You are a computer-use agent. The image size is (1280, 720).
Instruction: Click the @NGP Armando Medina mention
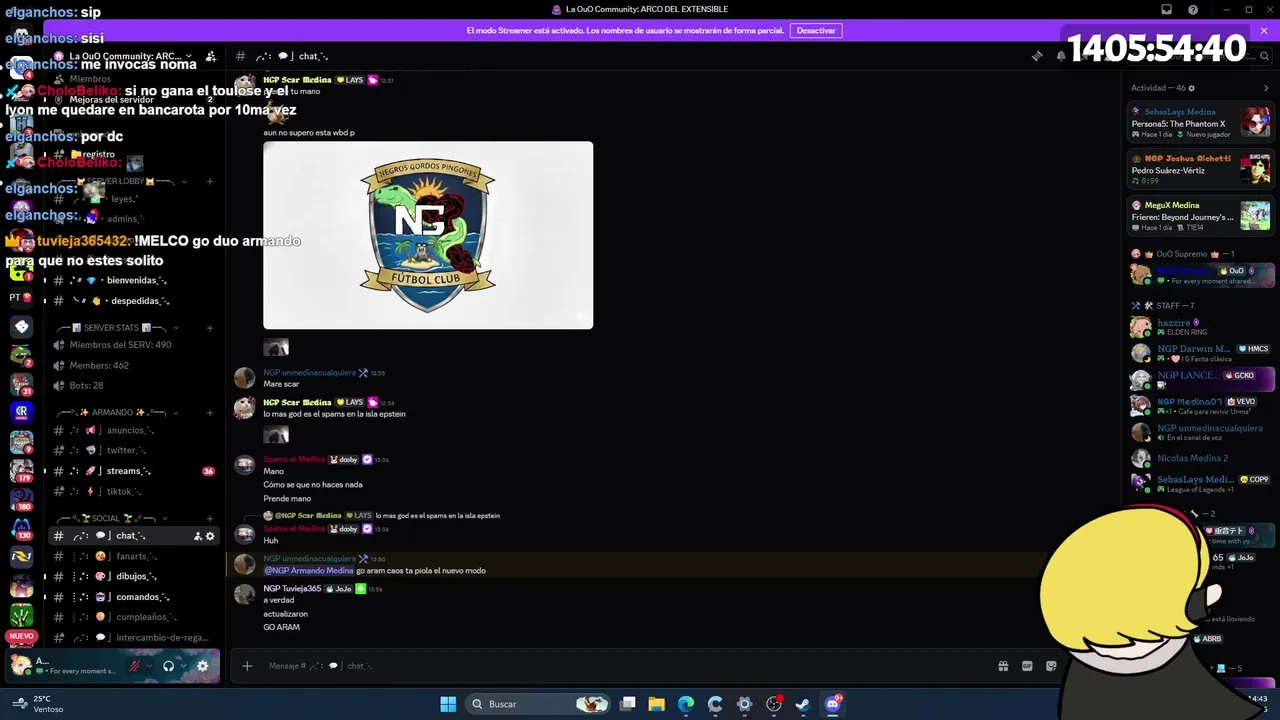pos(309,570)
